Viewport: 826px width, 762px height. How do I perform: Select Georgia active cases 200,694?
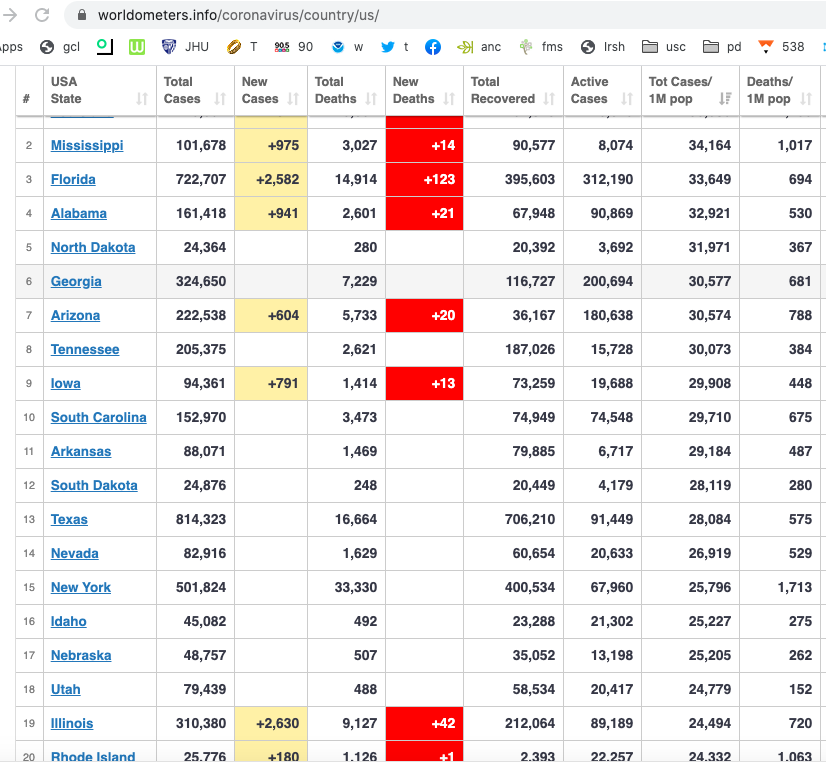point(608,281)
